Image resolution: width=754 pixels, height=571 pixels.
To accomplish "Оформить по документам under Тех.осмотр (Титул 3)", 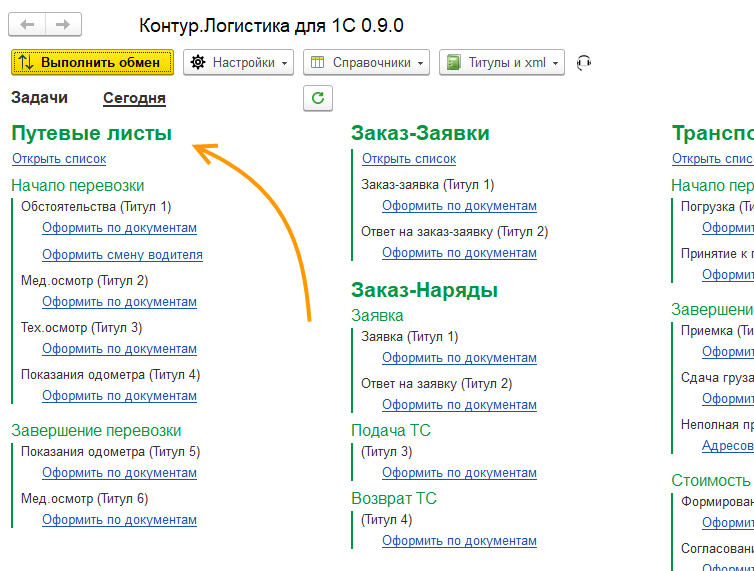I will coord(119,349).
